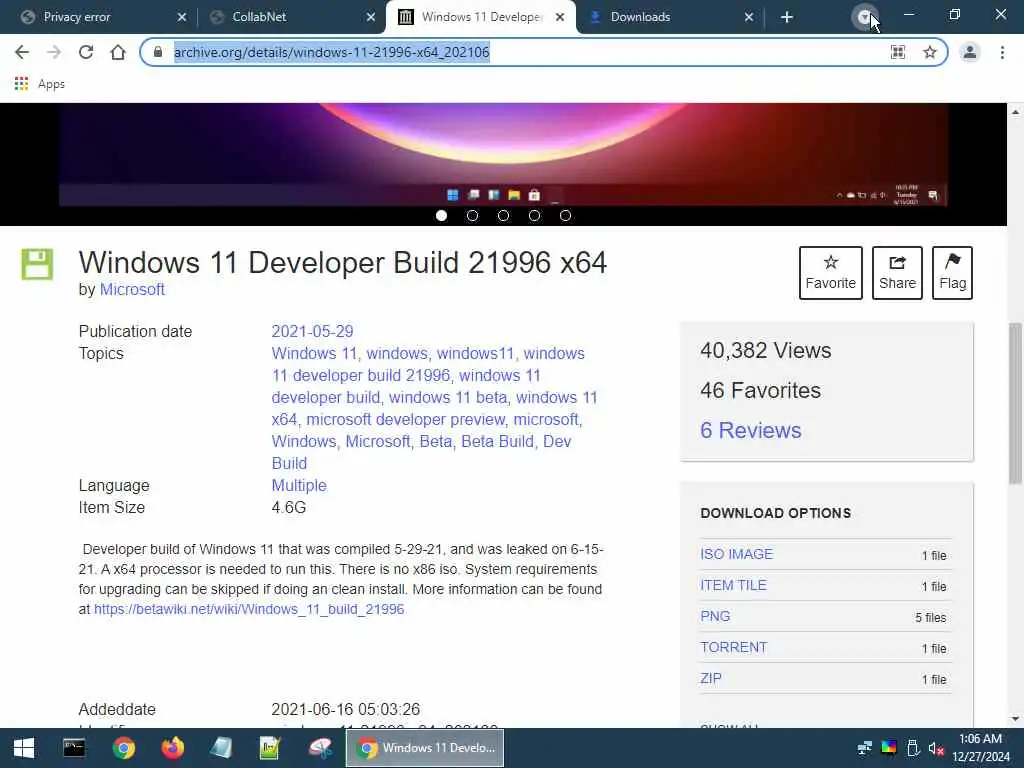Open the Command Prompt taskbar icon
This screenshot has height=768, width=1024.
click(74, 748)
